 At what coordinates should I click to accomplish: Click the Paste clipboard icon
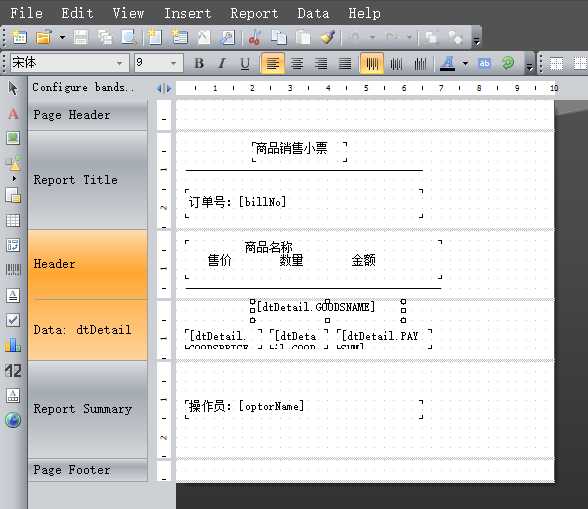pyautogui.click(x=303, y=38)
